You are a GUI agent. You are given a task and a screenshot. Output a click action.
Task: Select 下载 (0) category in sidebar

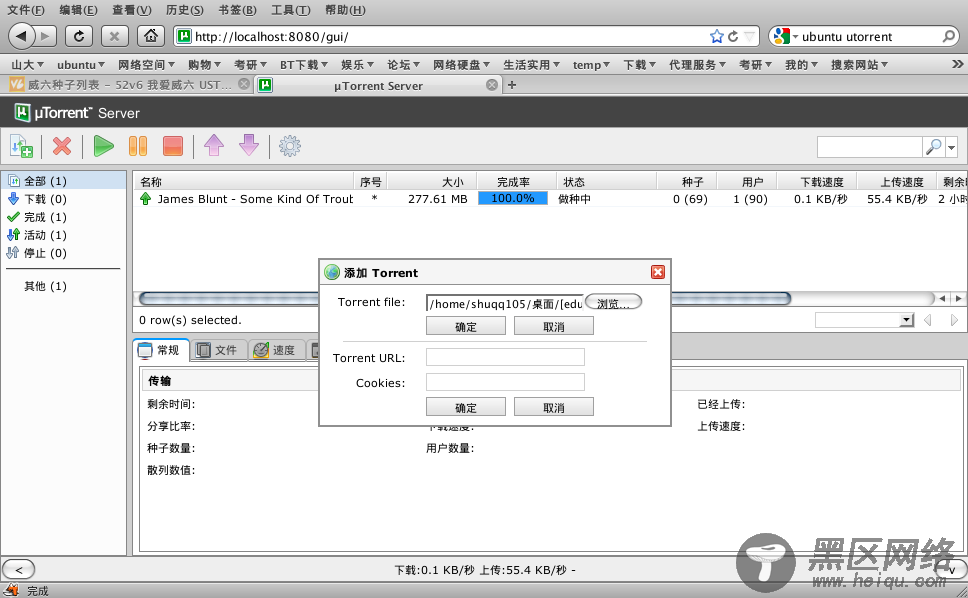click(64, 199)
